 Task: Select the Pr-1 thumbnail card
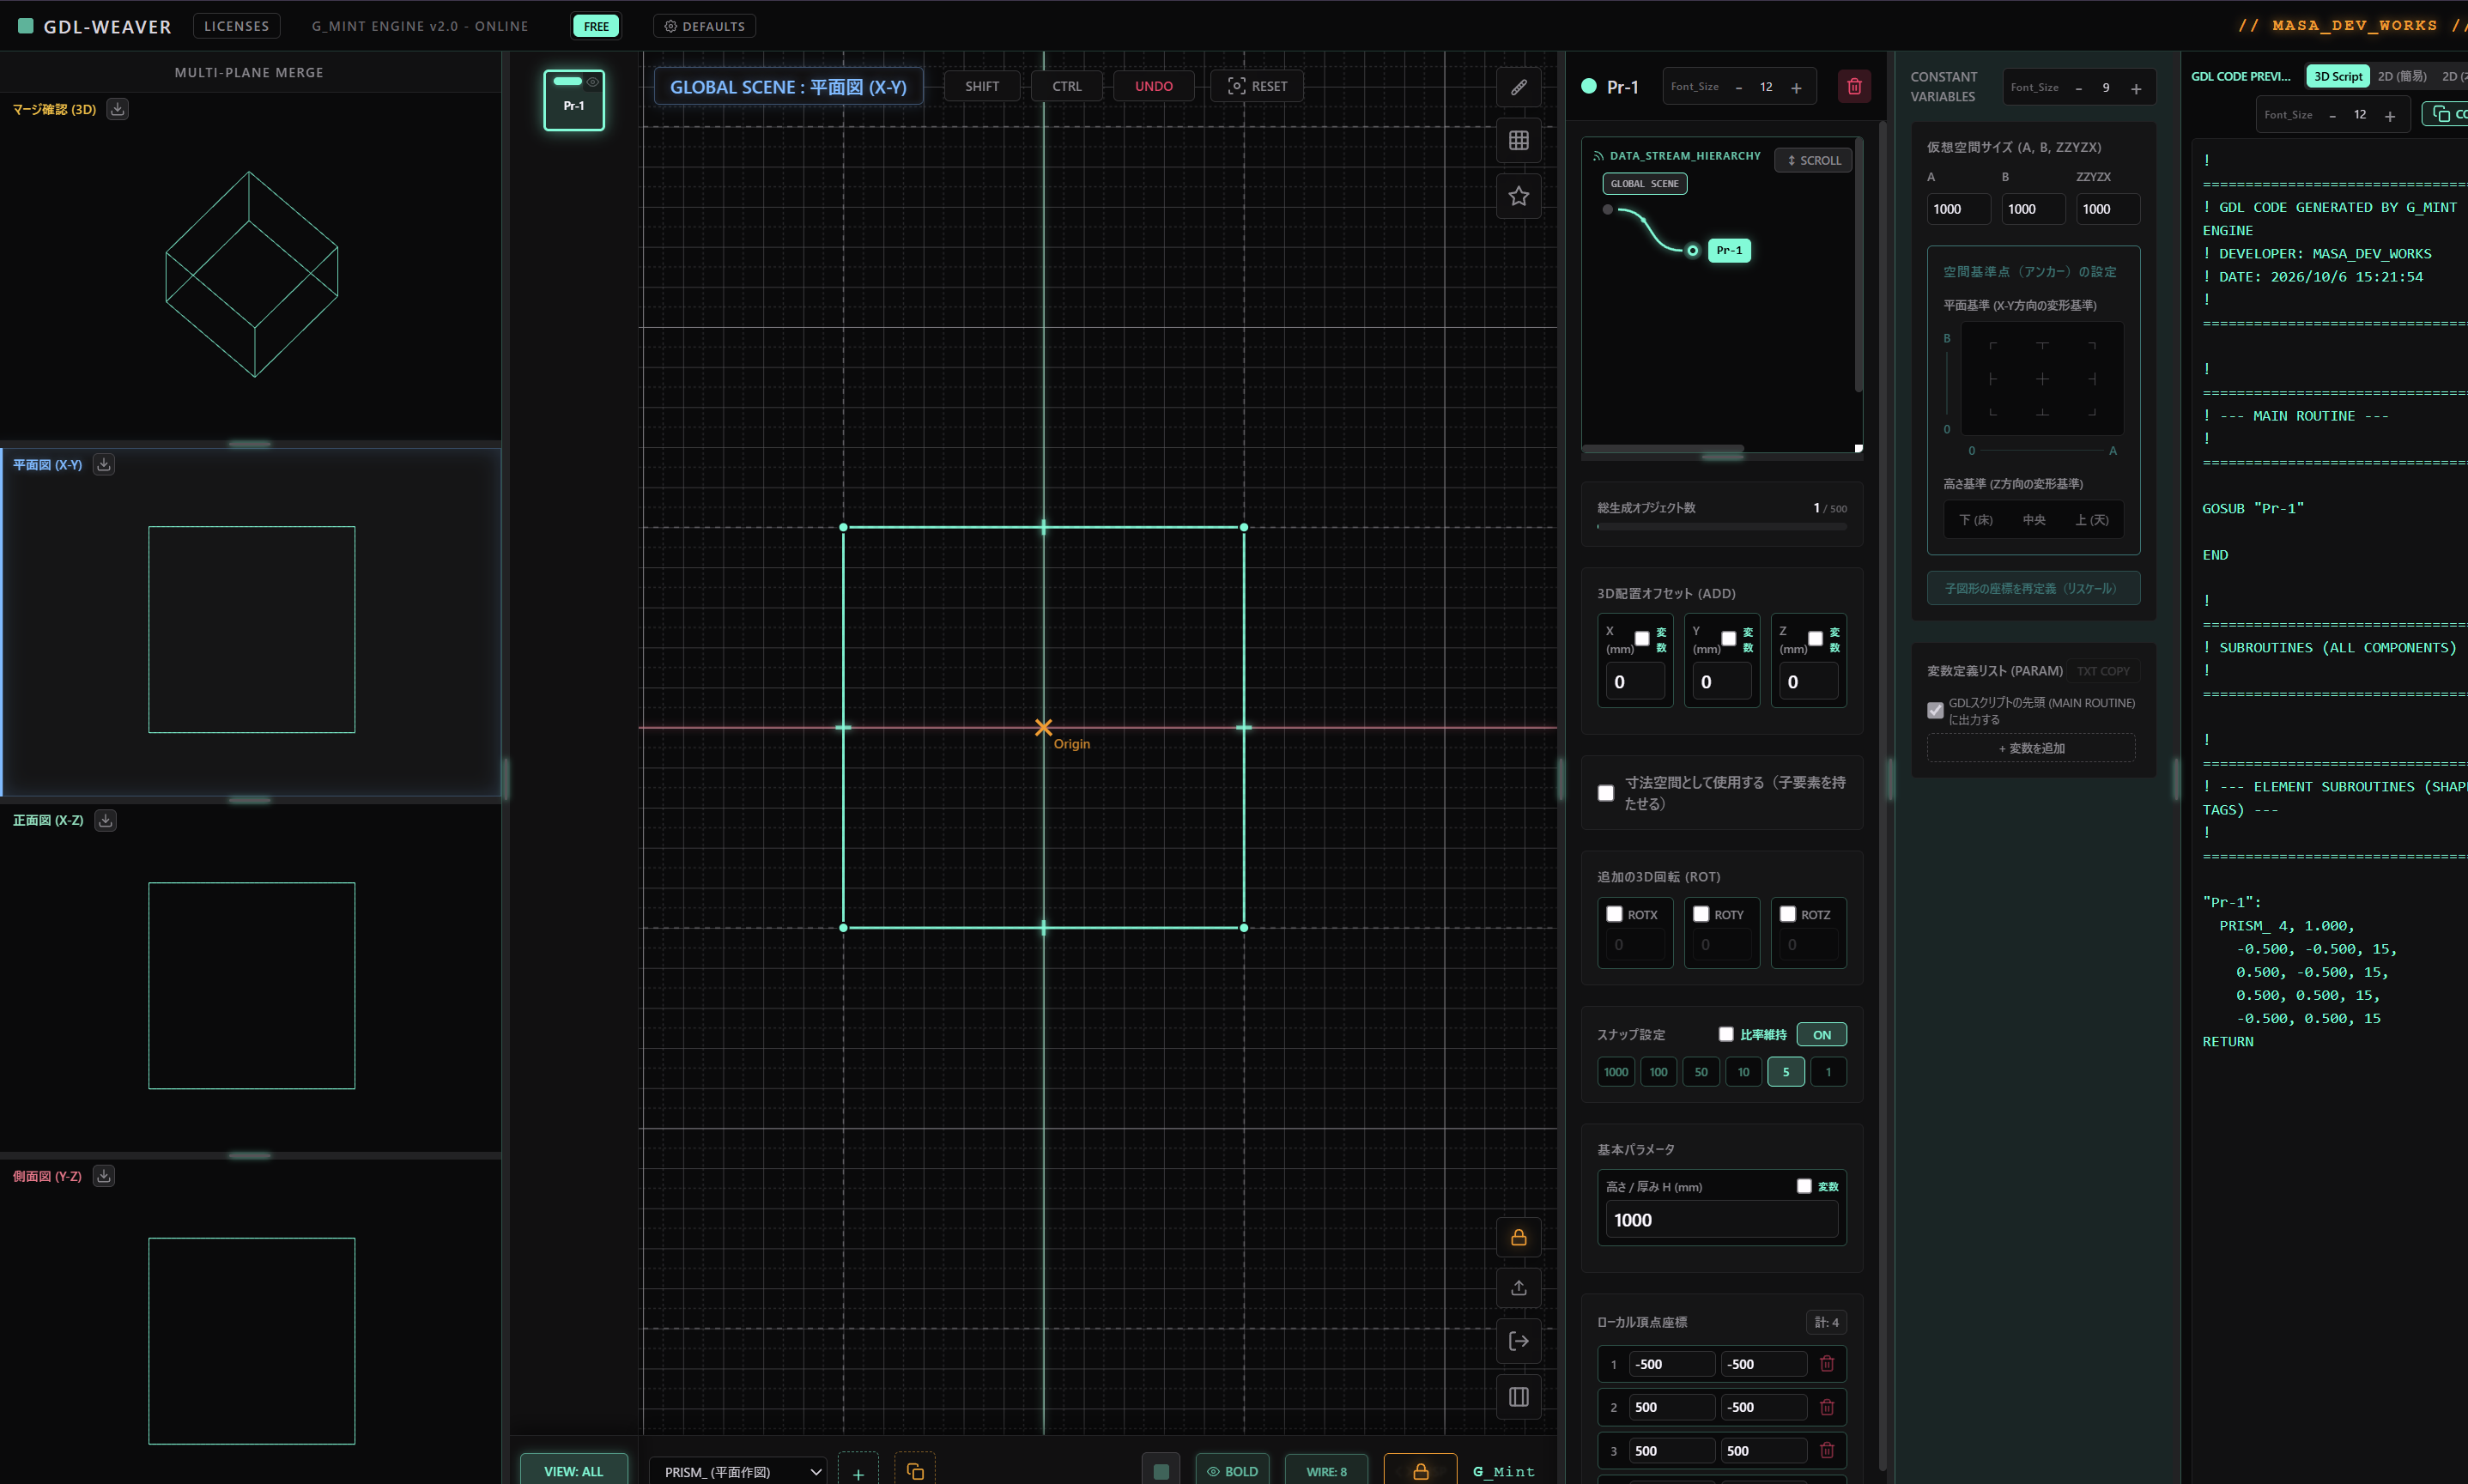(574, 100)
